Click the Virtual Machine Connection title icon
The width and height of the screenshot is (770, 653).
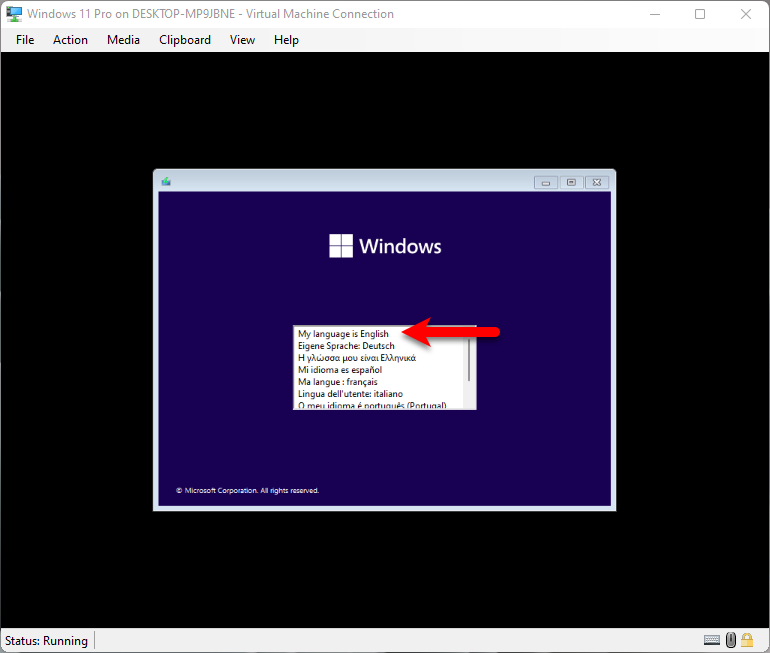[x=14, y=14]
